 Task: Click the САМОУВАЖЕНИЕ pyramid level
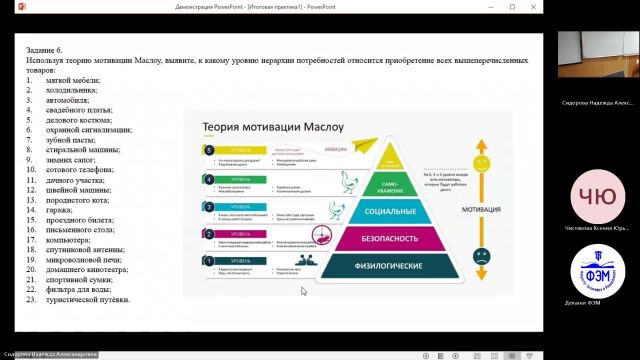click(390, 185)
